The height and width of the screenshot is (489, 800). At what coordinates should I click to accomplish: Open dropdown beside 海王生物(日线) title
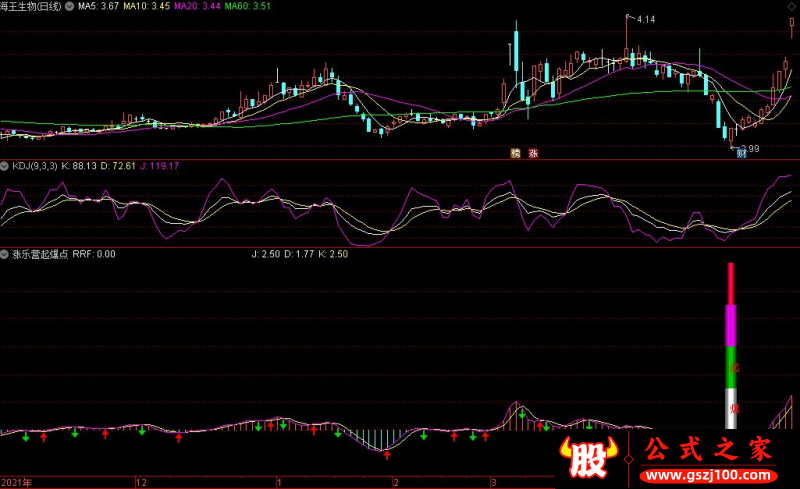coord(69,6)
